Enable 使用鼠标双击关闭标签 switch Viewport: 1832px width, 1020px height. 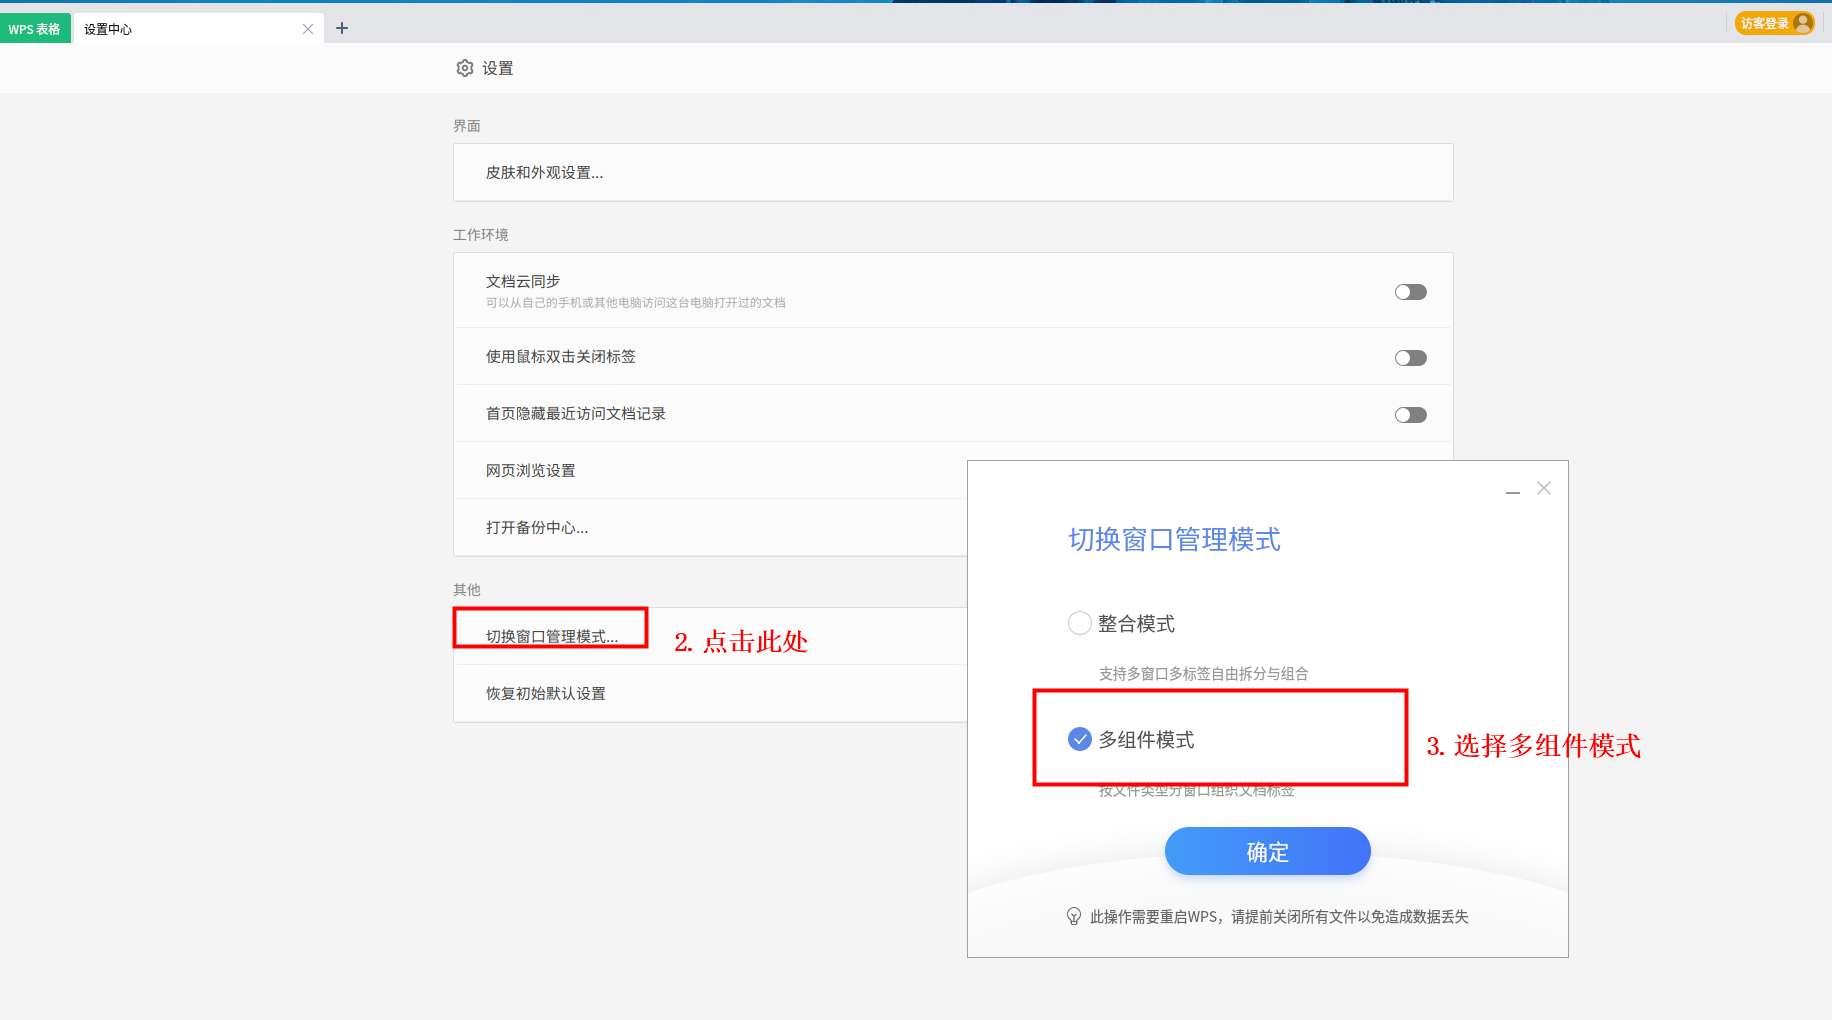1410,358
